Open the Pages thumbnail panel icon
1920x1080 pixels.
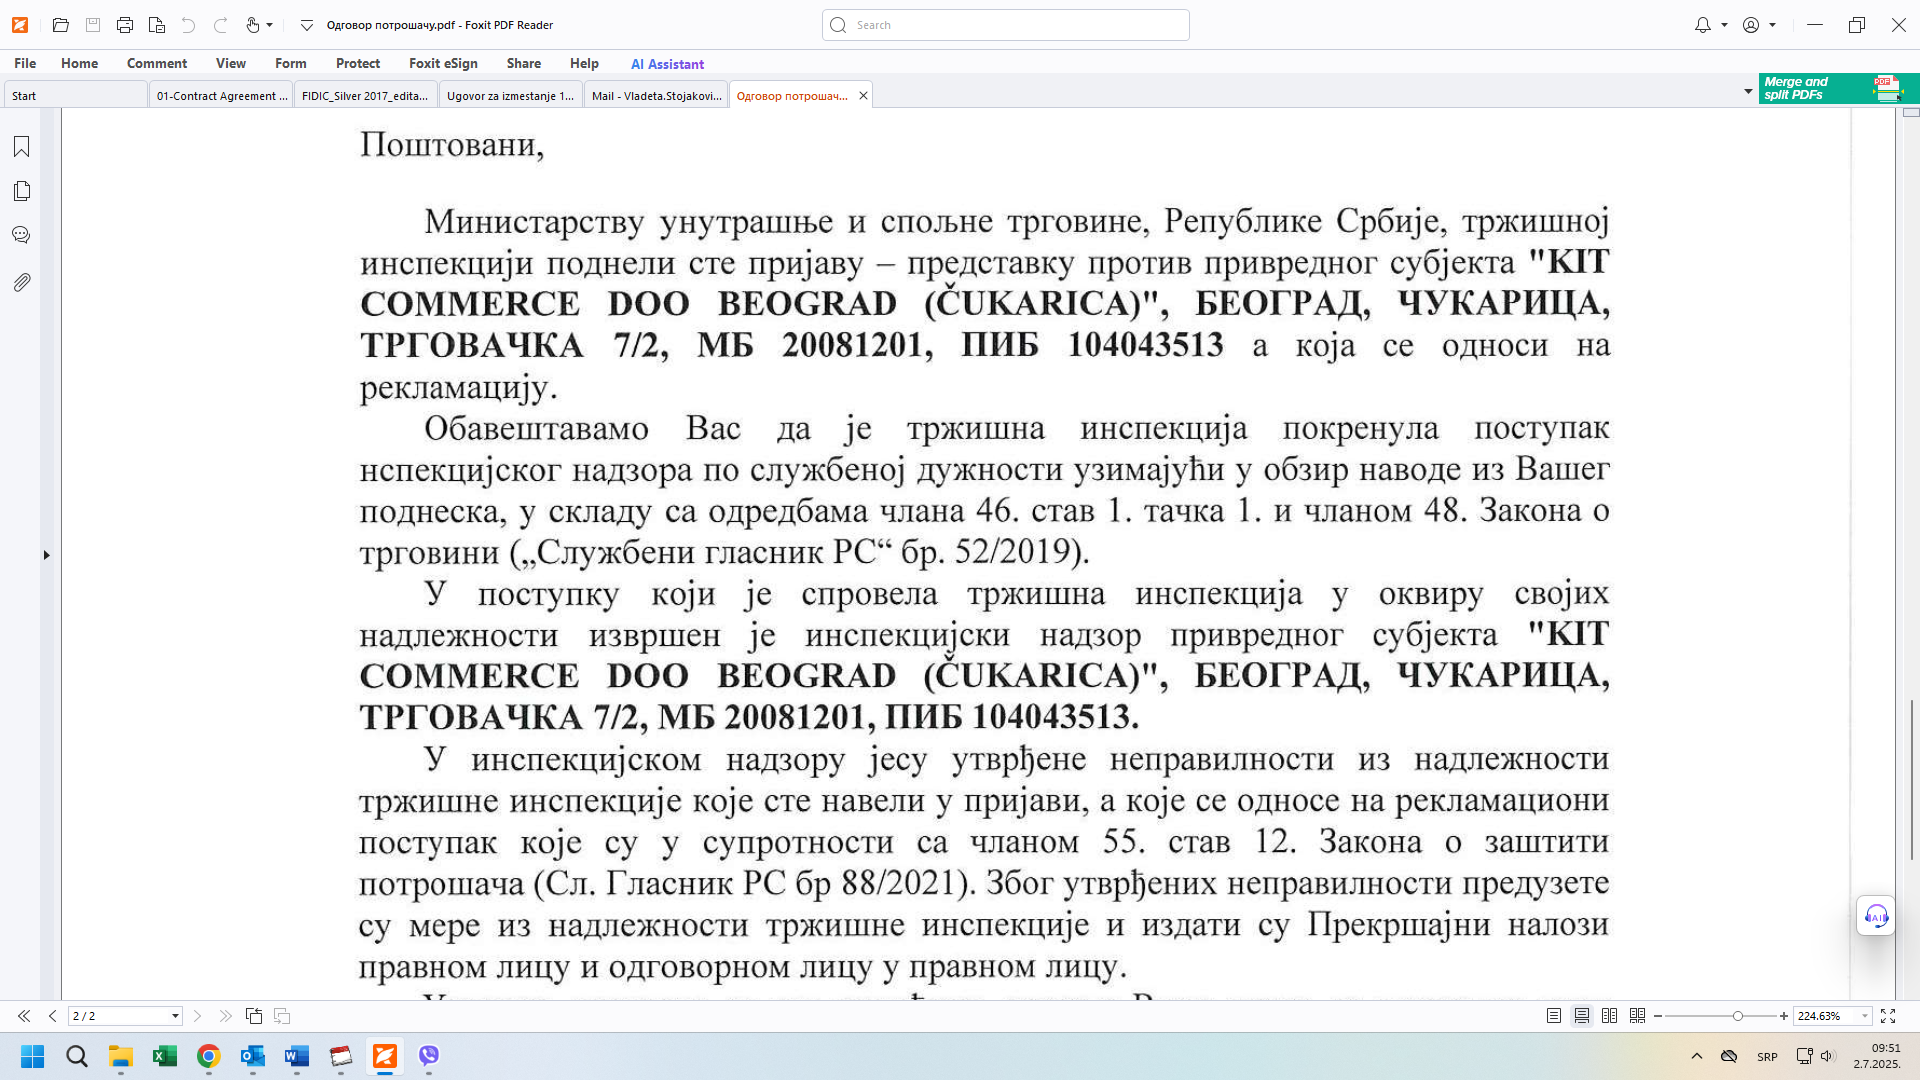tap(21, 191)
